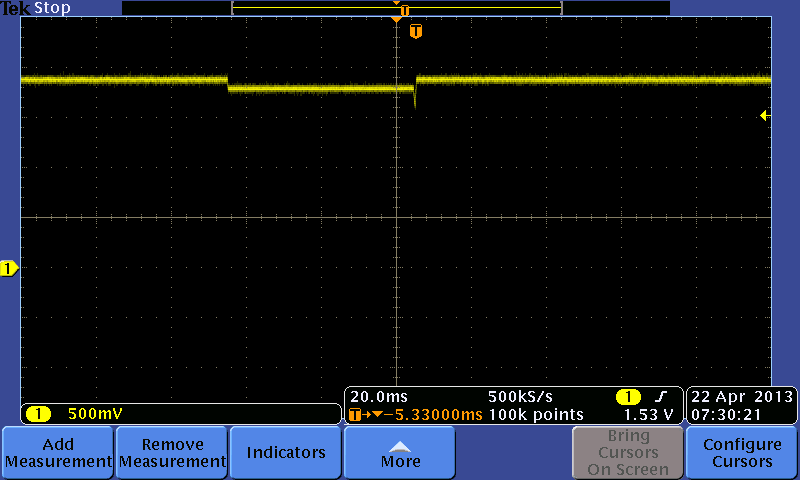
Task: Click the Stop acquisition status label
Action: tap(52, 8)
